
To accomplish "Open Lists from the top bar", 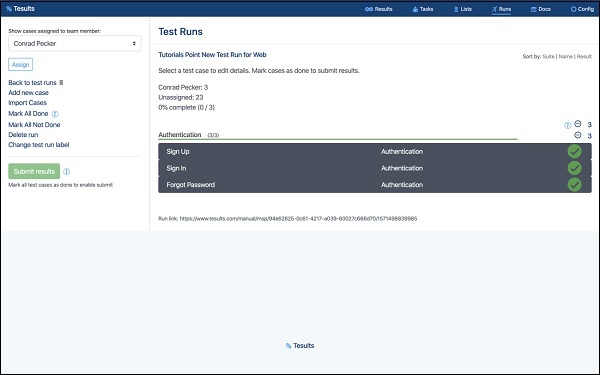I will pos(463,9).
